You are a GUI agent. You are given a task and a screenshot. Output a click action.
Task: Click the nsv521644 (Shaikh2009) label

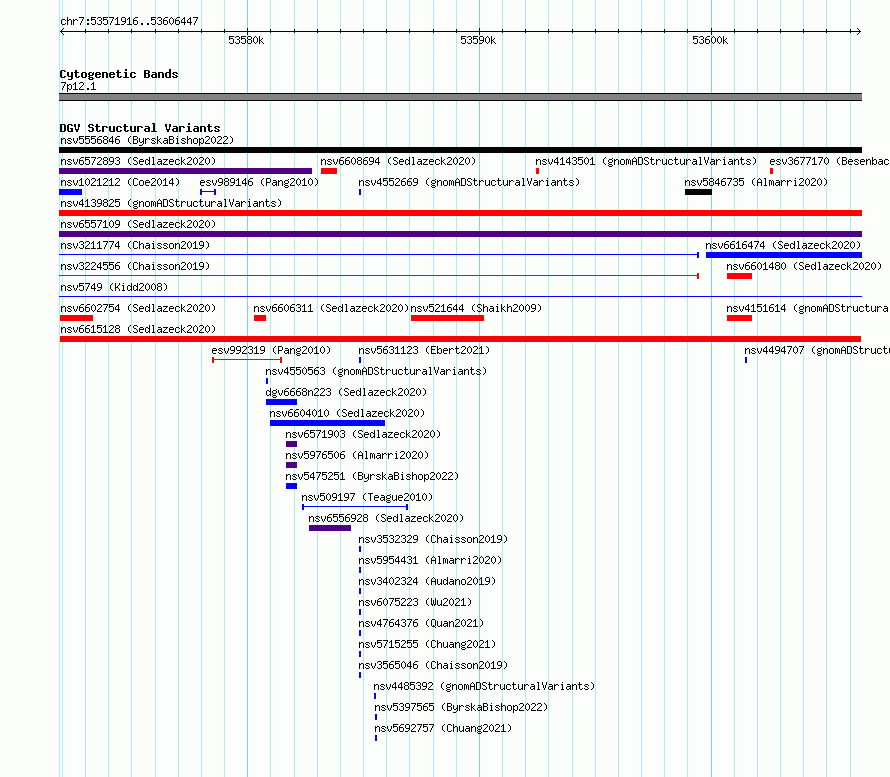coord(476,308)
